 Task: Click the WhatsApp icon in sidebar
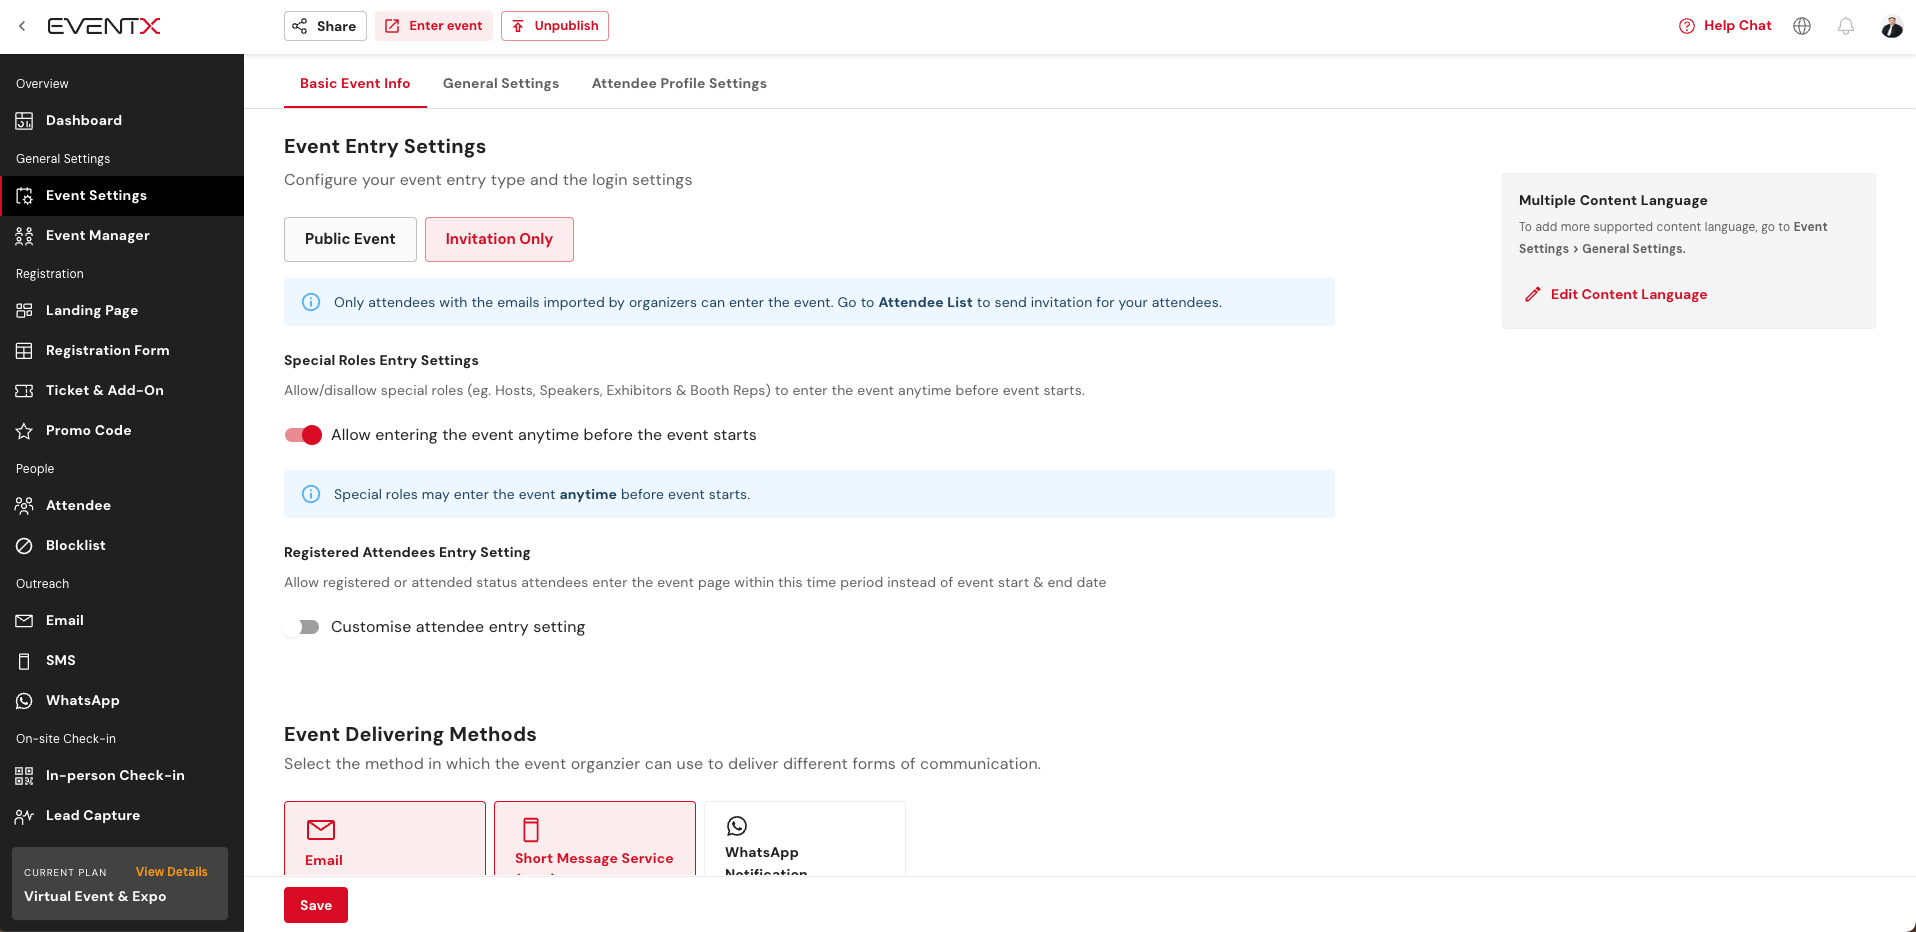[24, 701]
